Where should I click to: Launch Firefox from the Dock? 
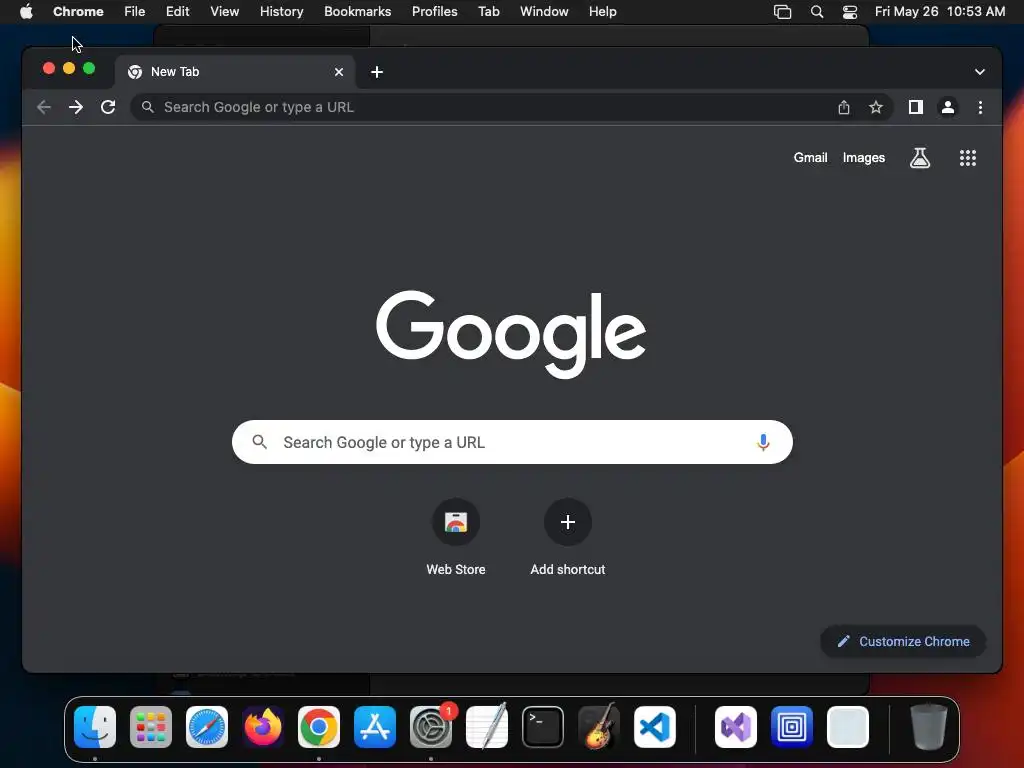coord(263,727)
